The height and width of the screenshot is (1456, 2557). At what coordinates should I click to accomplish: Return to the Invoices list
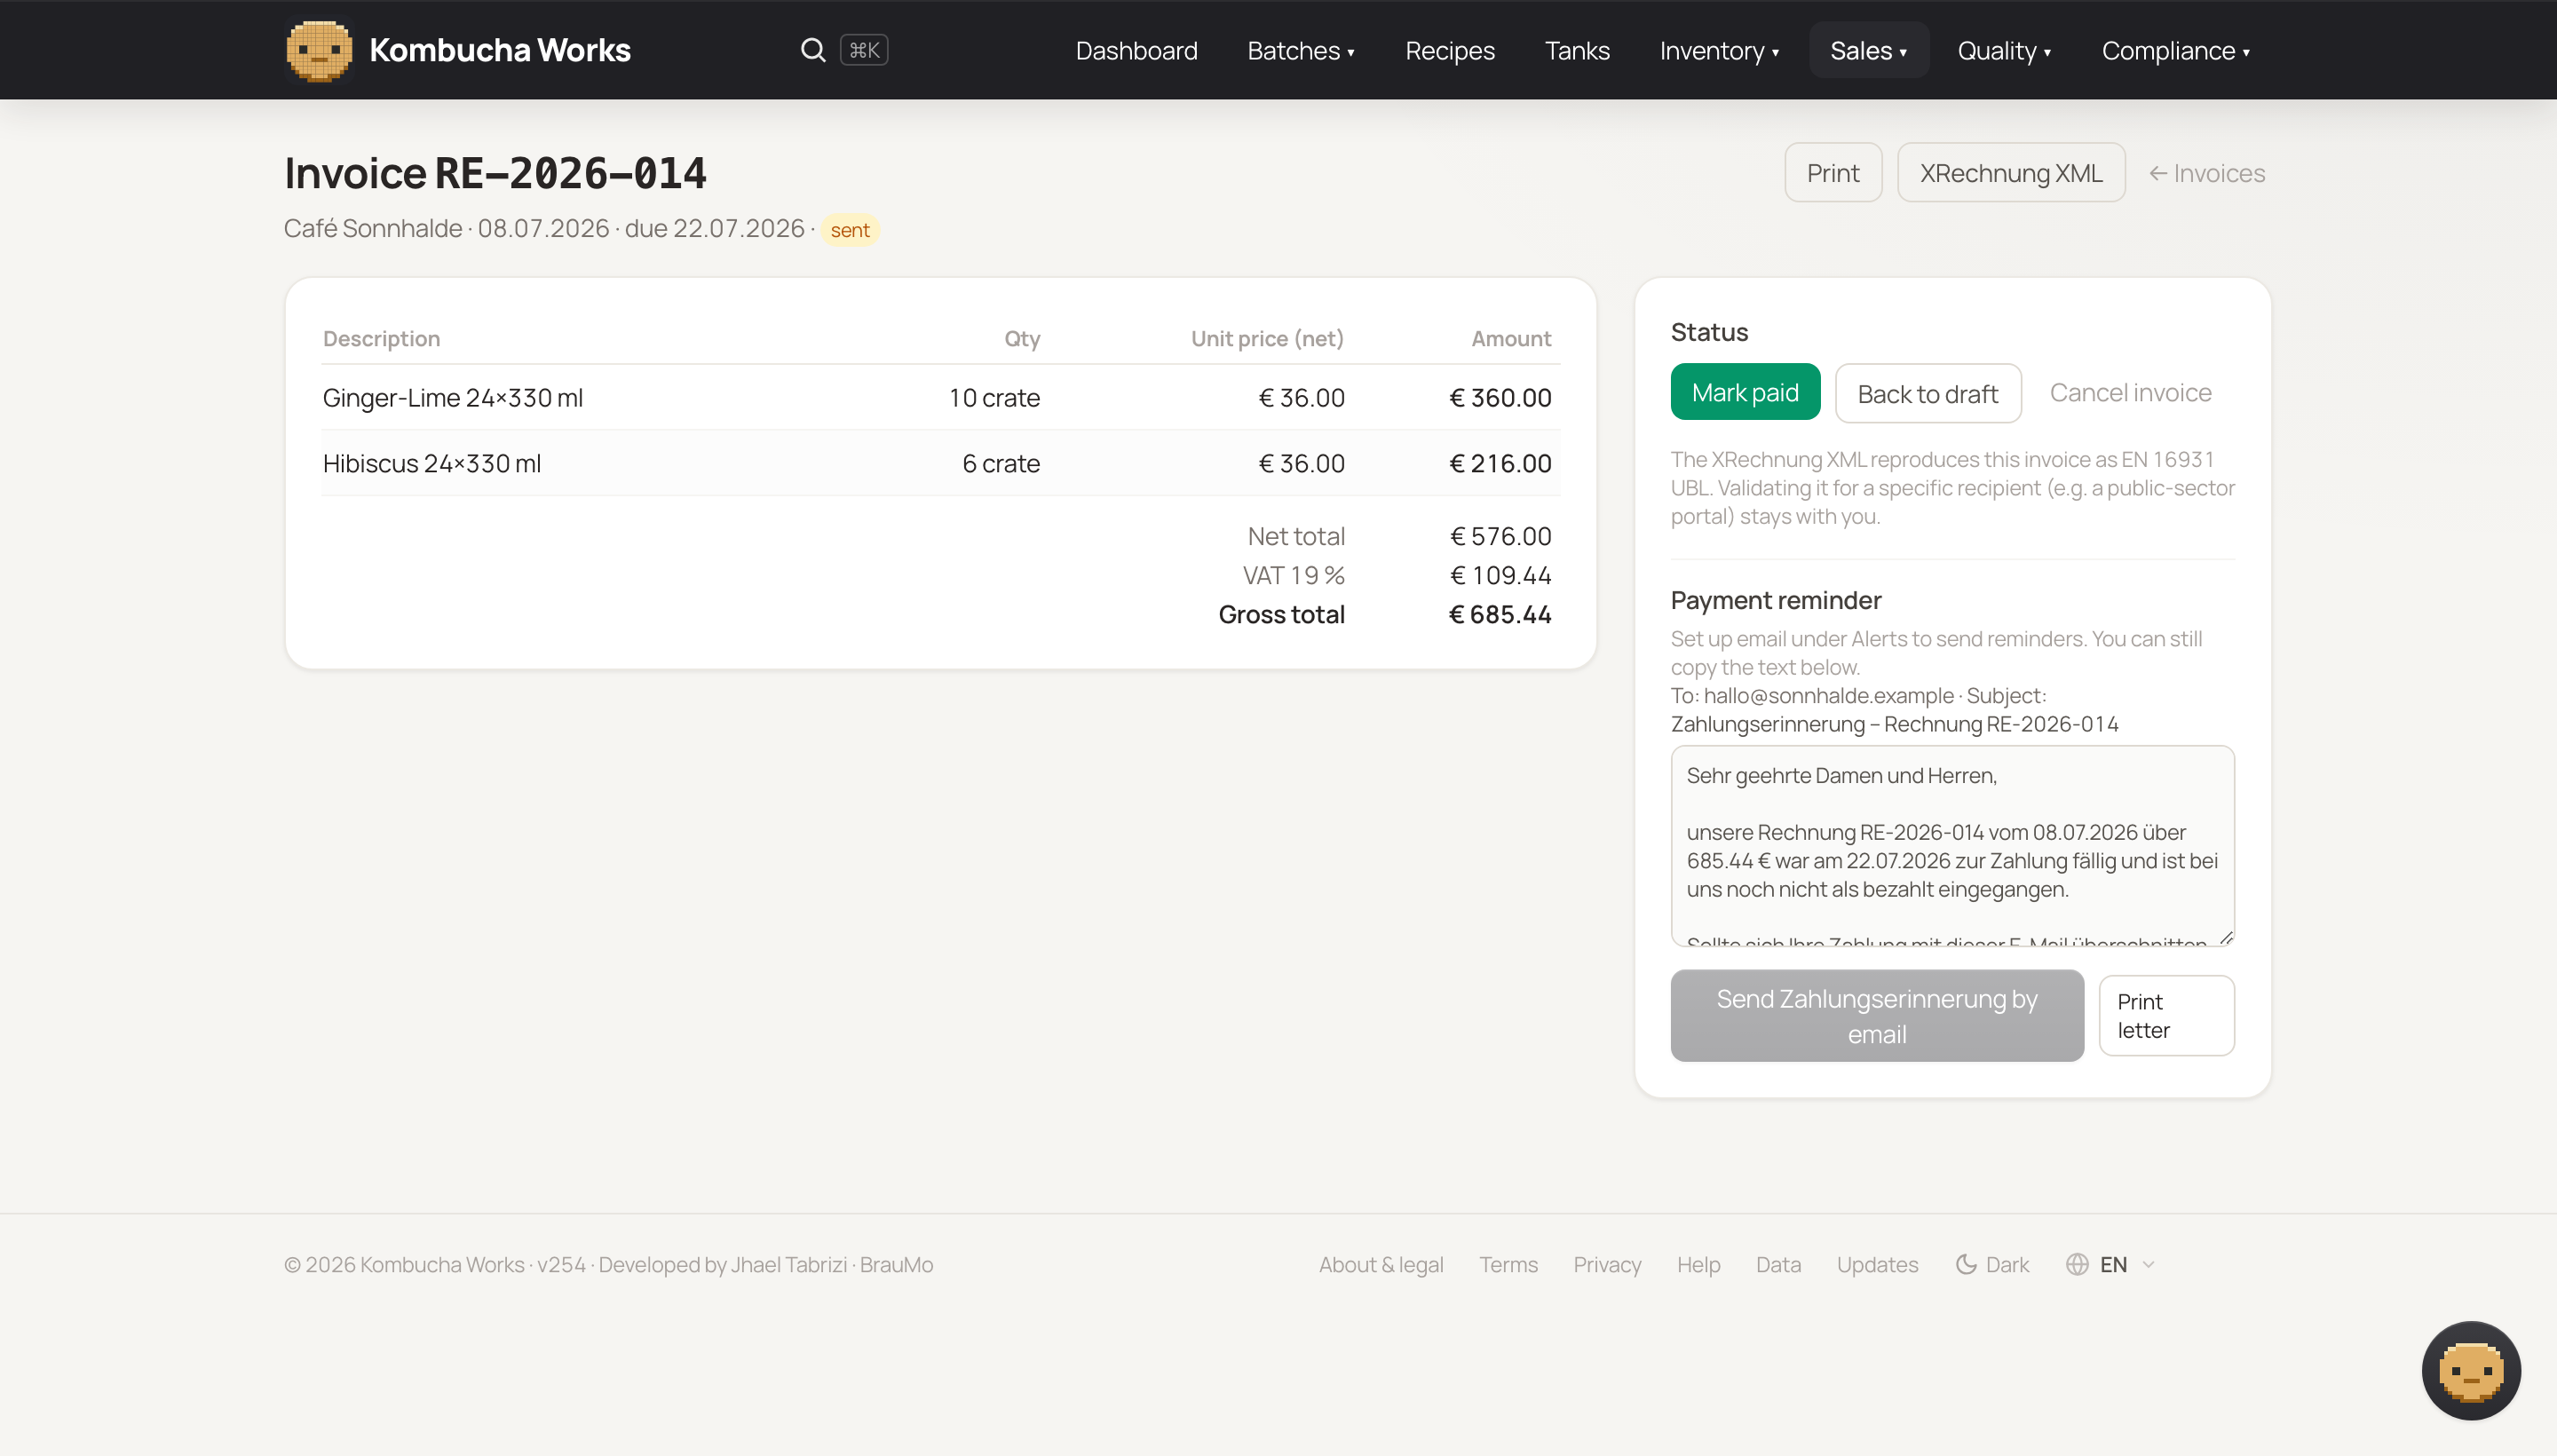[x=2207, y=173]
